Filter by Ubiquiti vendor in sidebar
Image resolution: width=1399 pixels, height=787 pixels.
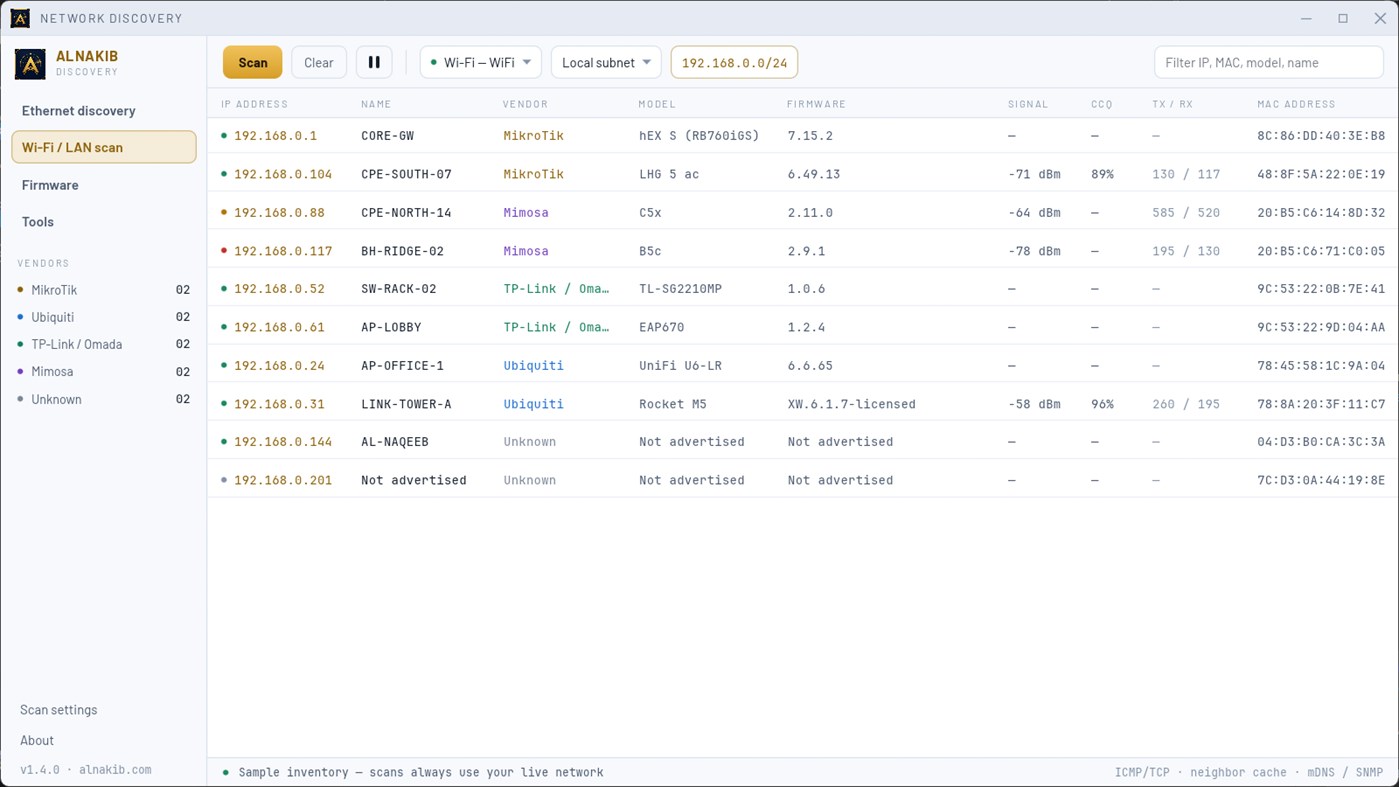pyautogui.click(x=103, y=317)
